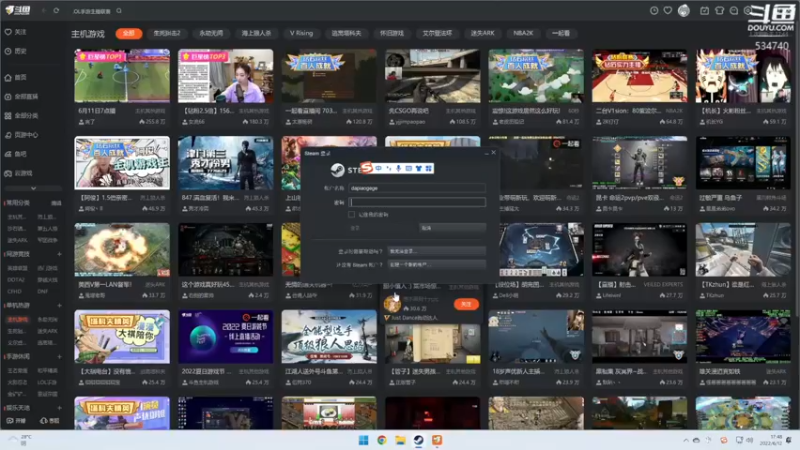Open the NBA2K basketball stream thumbnail
This screenshot has width=800, height=450.
coord(639,76)
